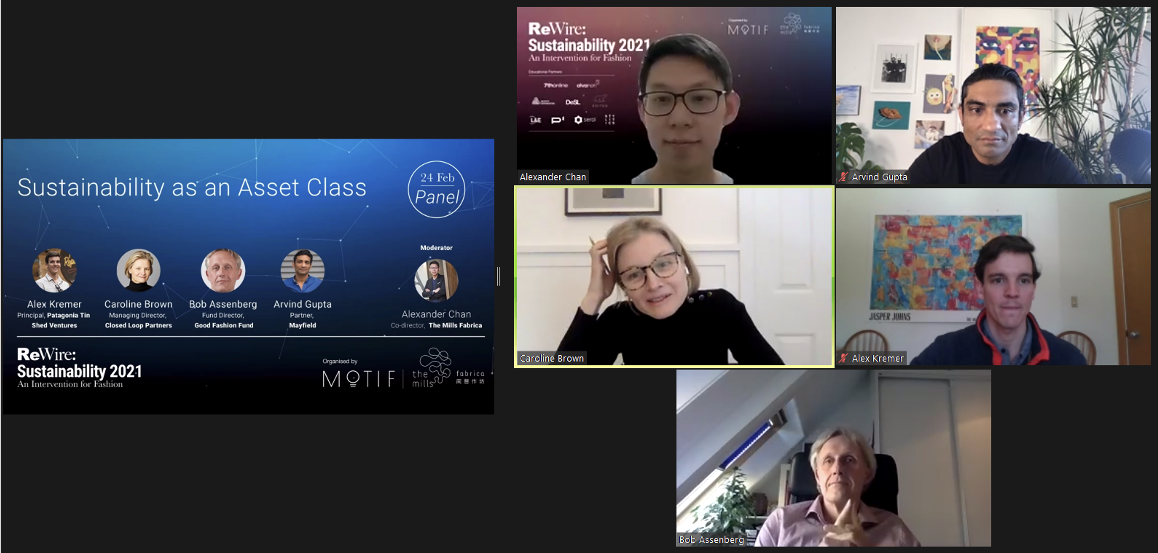Select Alex Kremer's video tile
Viewport: 1158px width, 553px height.
point(993,276)
